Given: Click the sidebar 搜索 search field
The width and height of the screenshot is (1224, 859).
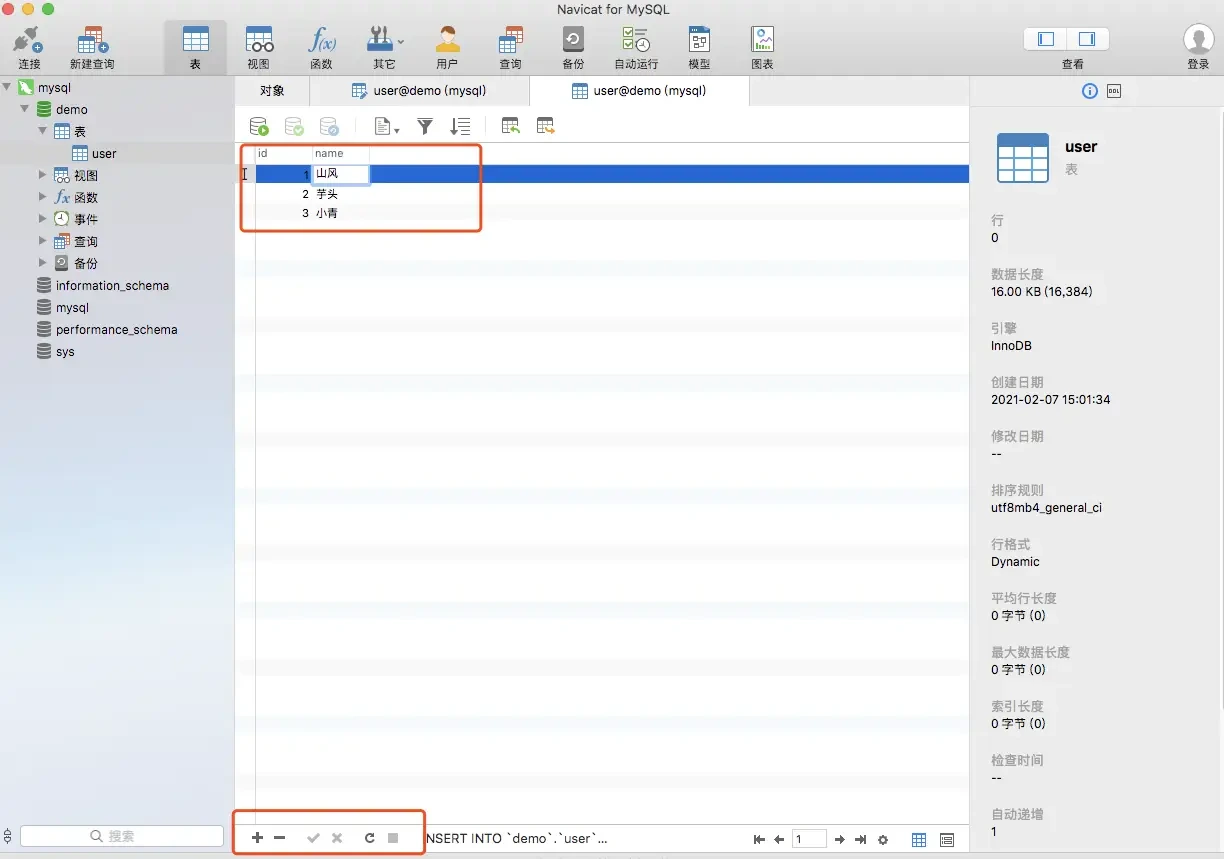Looking at the screenshot, I should 122,836.
